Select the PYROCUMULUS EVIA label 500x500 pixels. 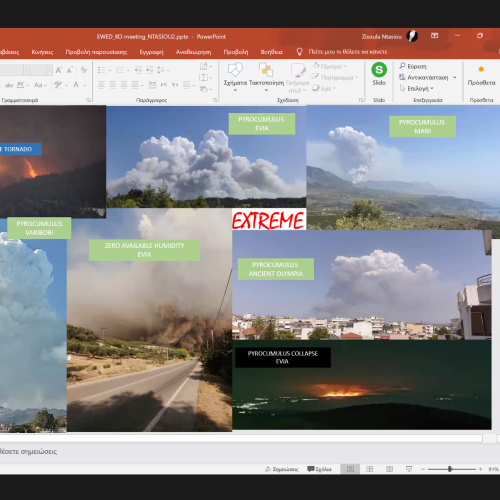262,124
